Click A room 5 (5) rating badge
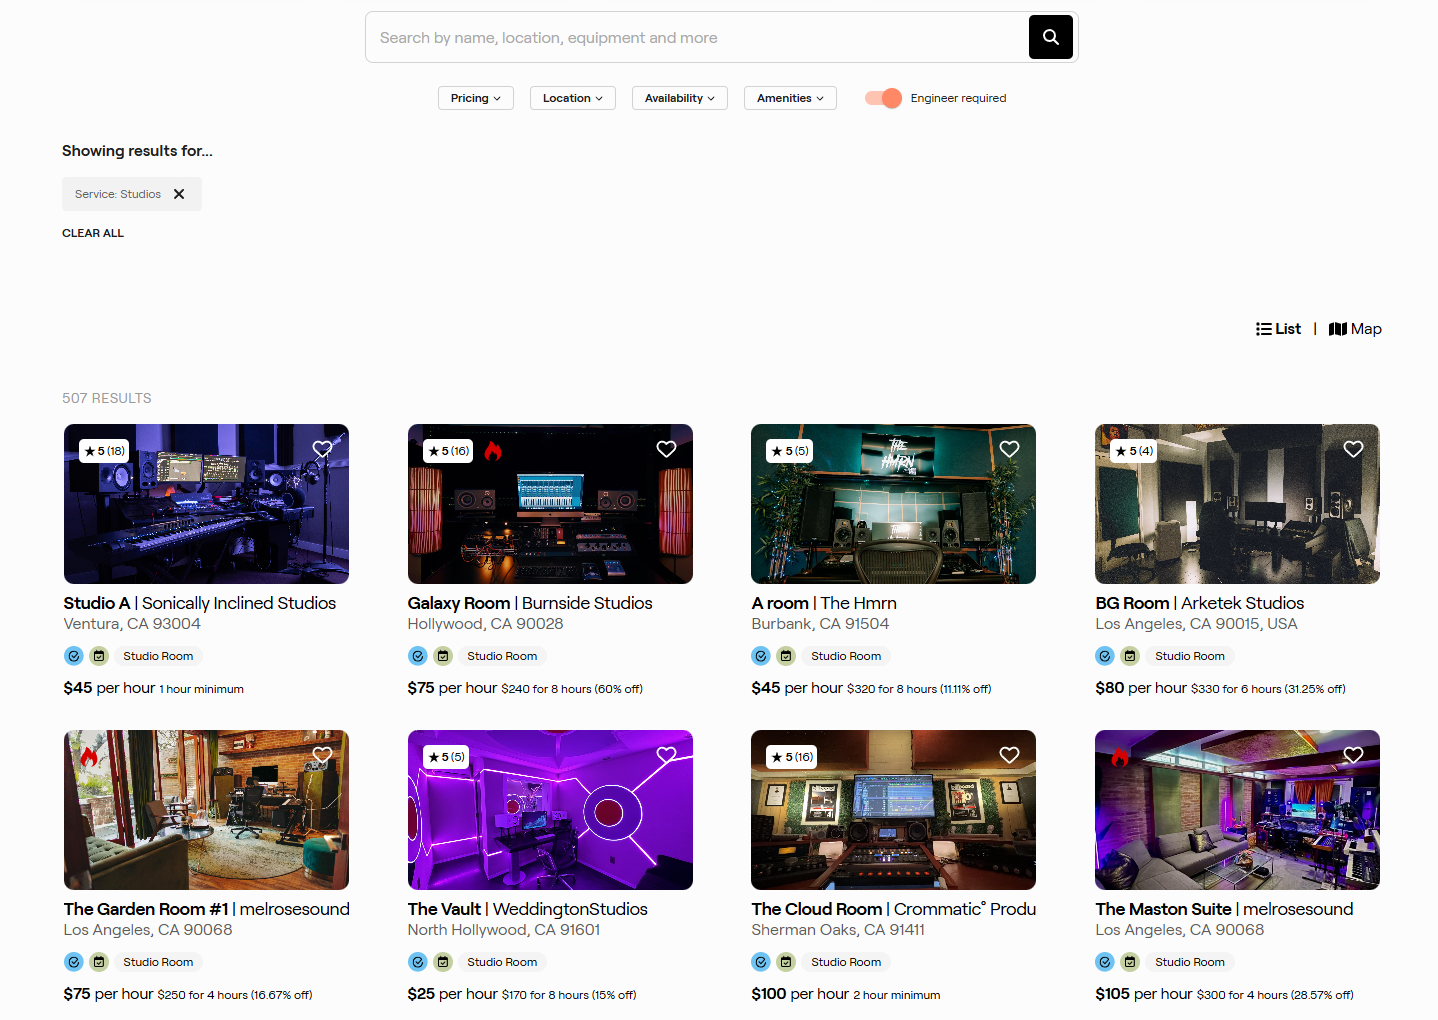The height and width of the screenshot is (1020, 1438). click(789, 451)
